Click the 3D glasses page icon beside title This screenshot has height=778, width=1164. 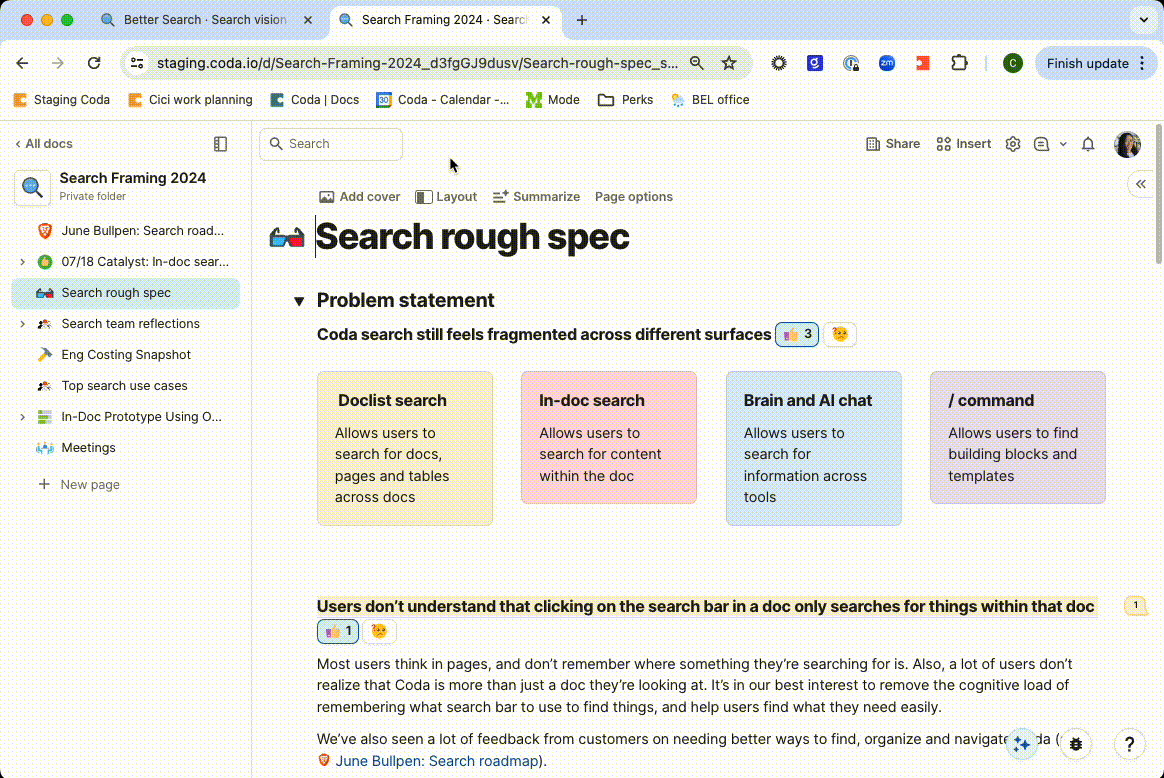(287, 238)
